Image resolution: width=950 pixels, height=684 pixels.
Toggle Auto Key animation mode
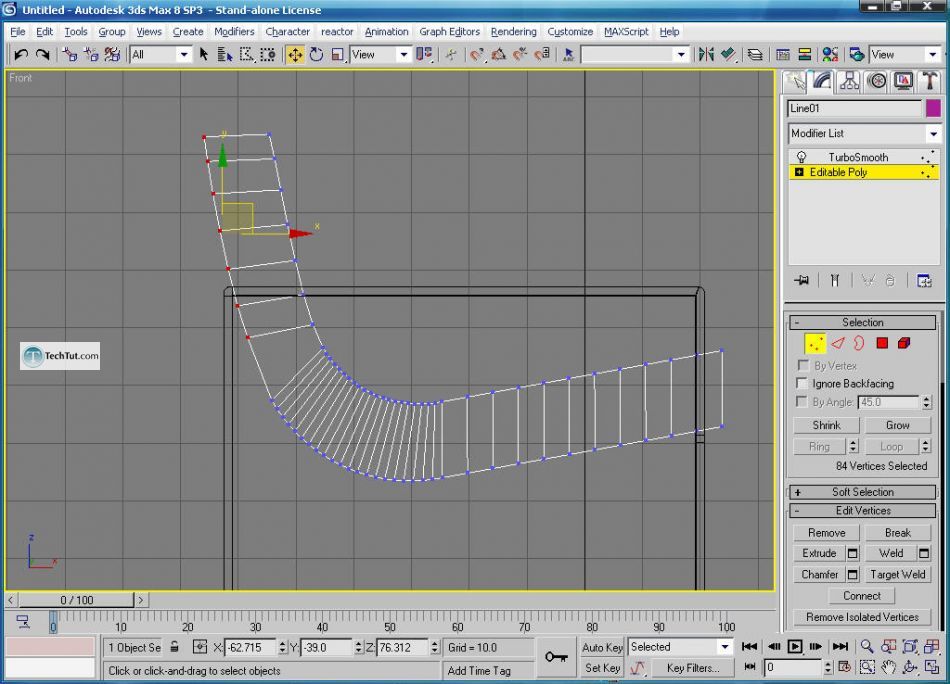tap(602, 647)
